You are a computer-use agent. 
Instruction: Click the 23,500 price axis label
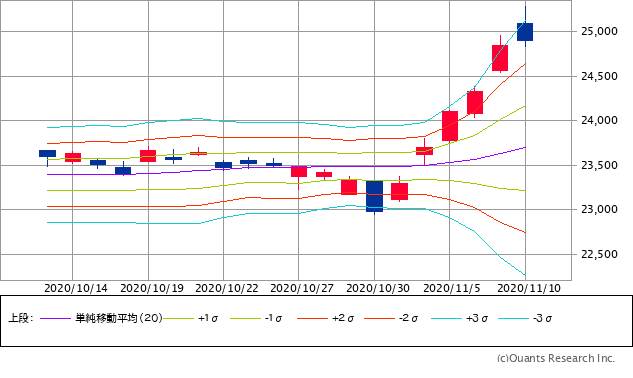point(599,165)
